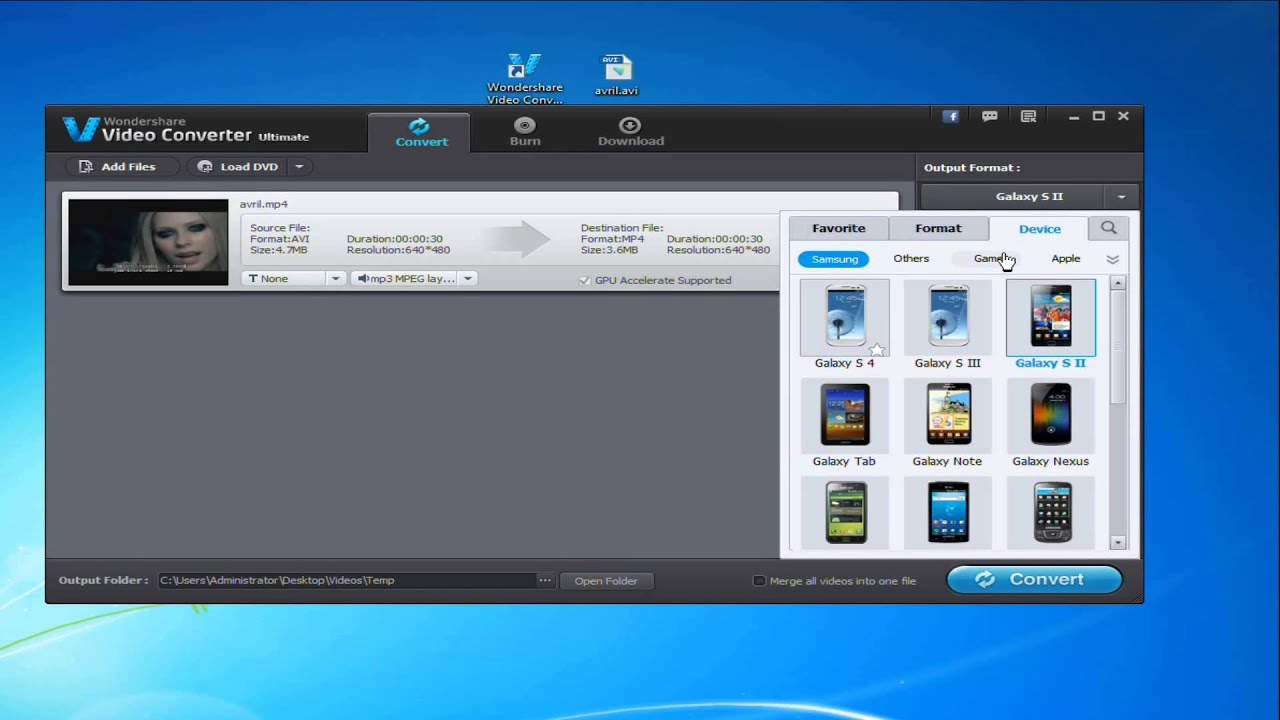Click the Galaxy Note label
The image size is (1280, 720).
point(947,462)
